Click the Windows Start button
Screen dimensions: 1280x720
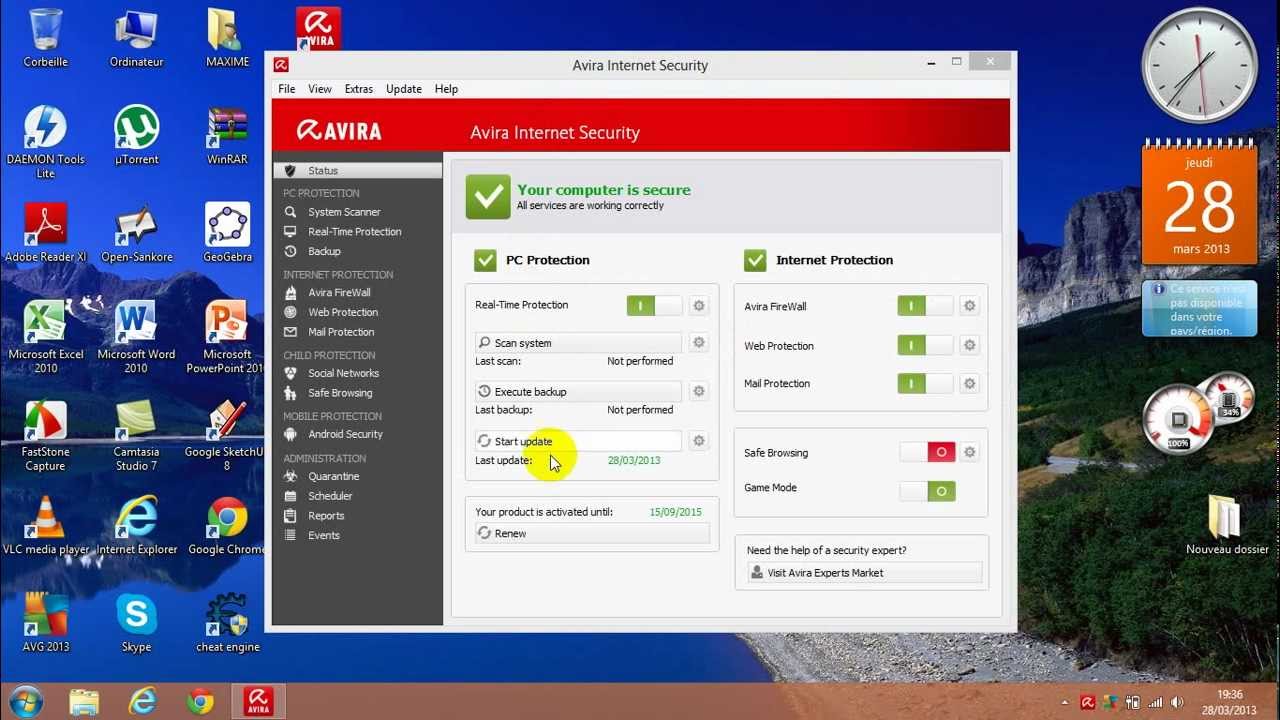[x=26, y=701]
